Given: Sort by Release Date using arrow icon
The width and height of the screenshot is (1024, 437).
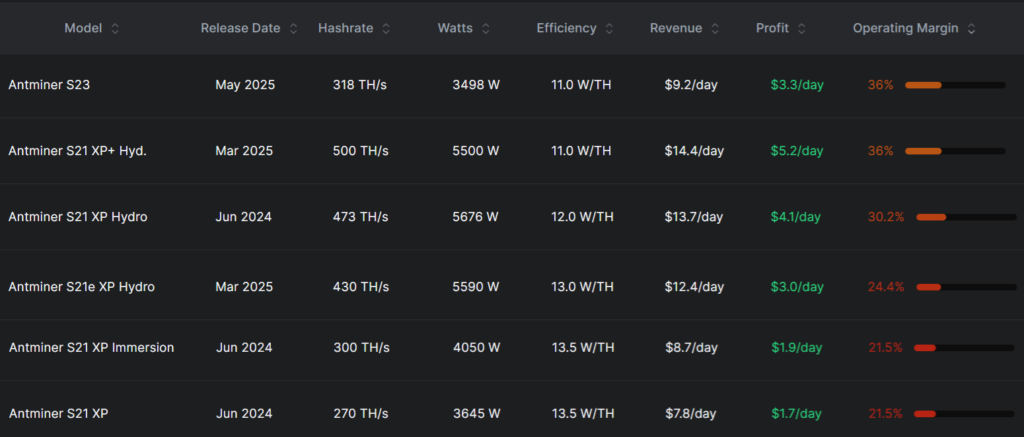Looking at the screenshot, I should point(293,29).
